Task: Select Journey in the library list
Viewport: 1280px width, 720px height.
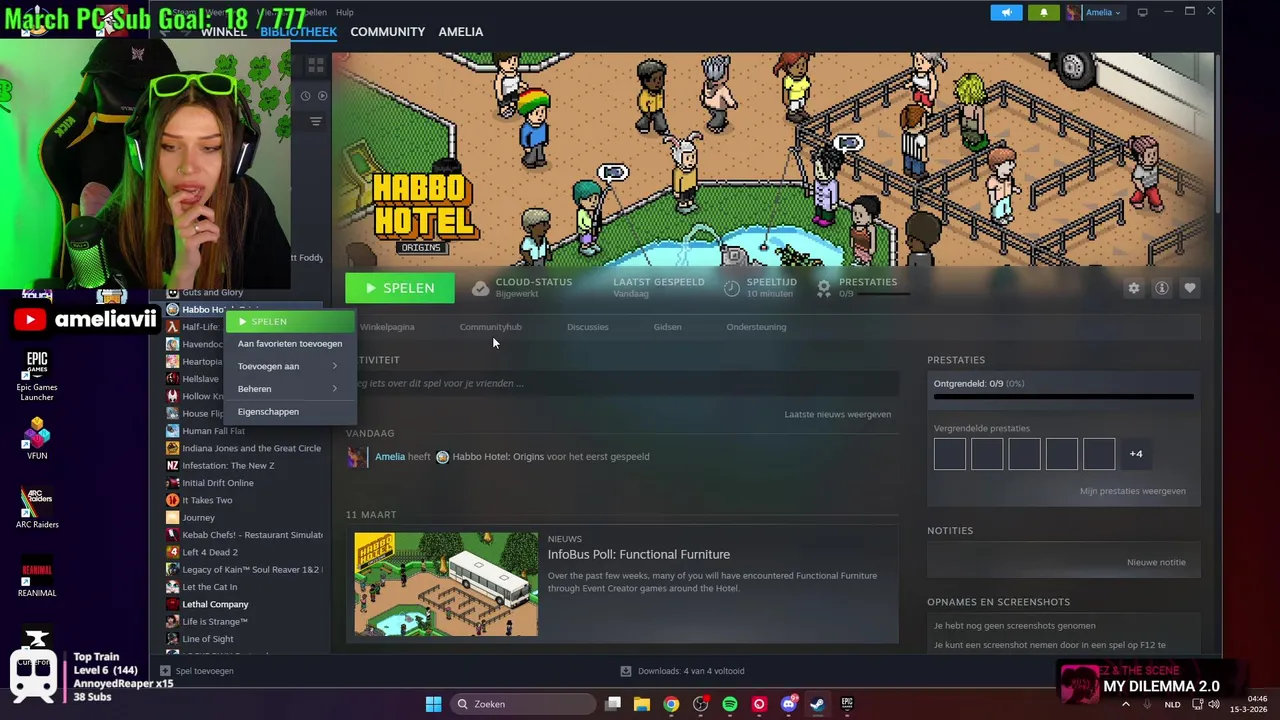Action: point(198,518)
